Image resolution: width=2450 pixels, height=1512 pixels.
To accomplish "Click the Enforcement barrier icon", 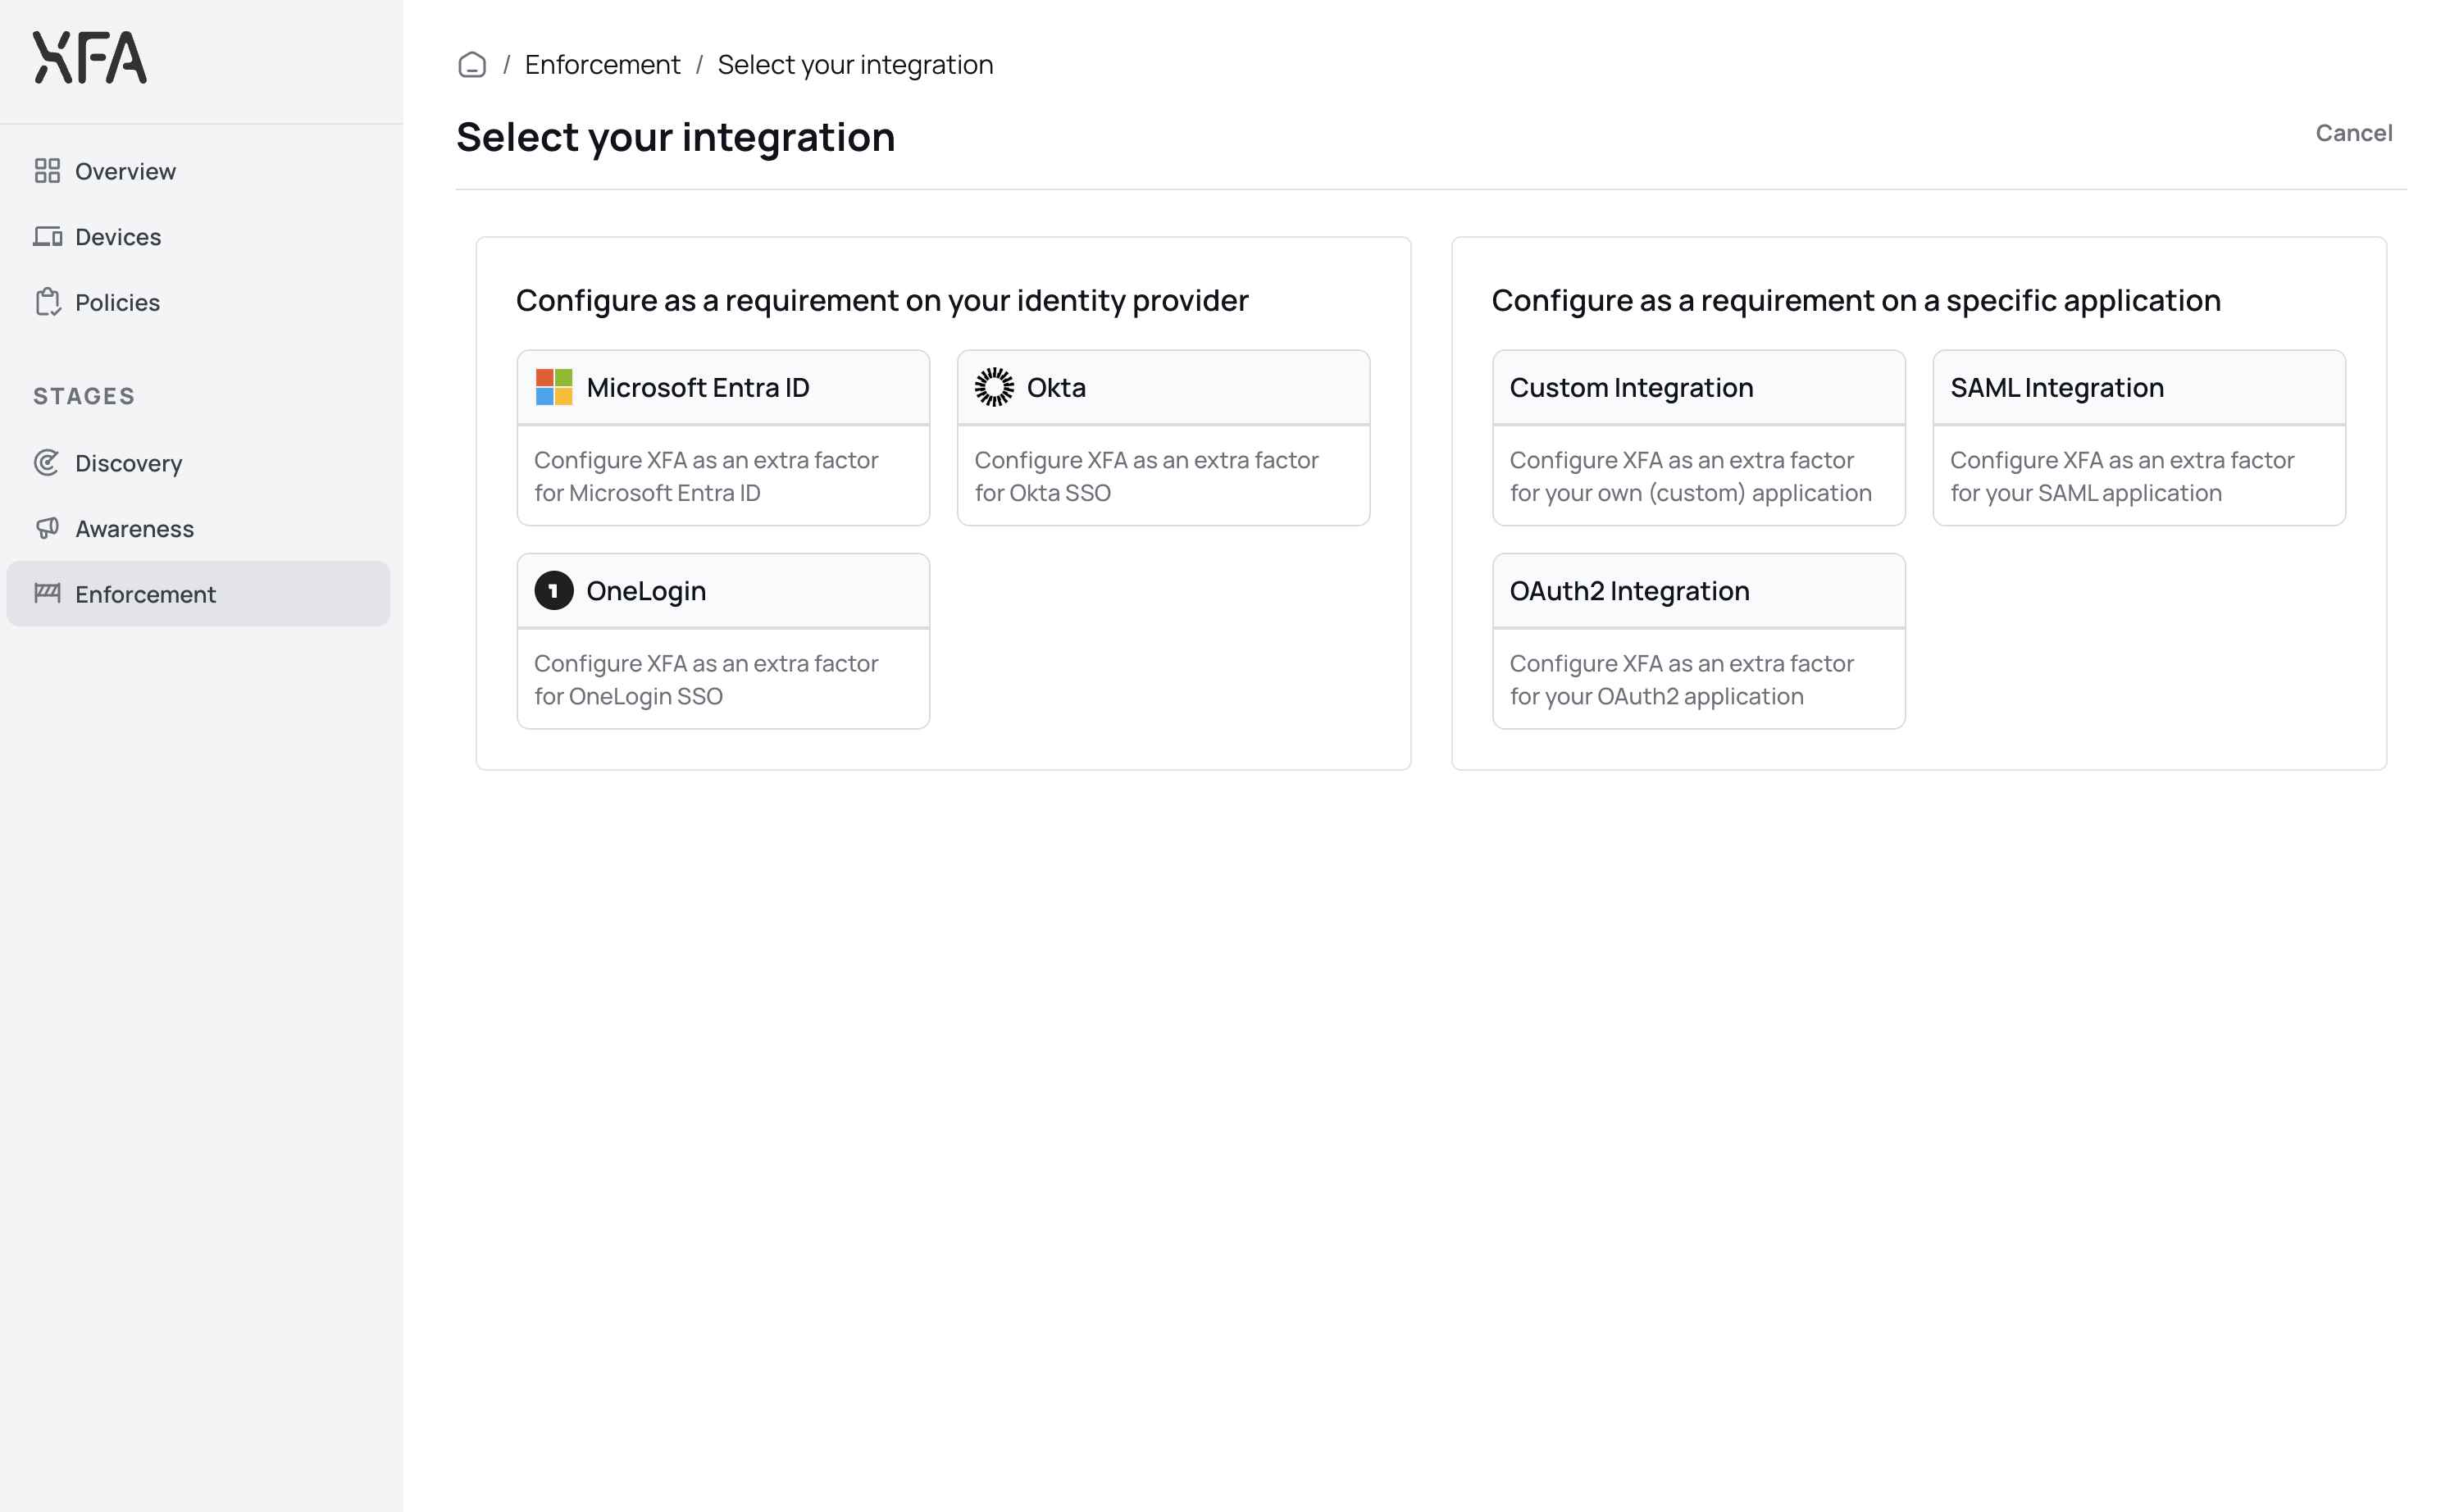I will [x=47, y=593].
